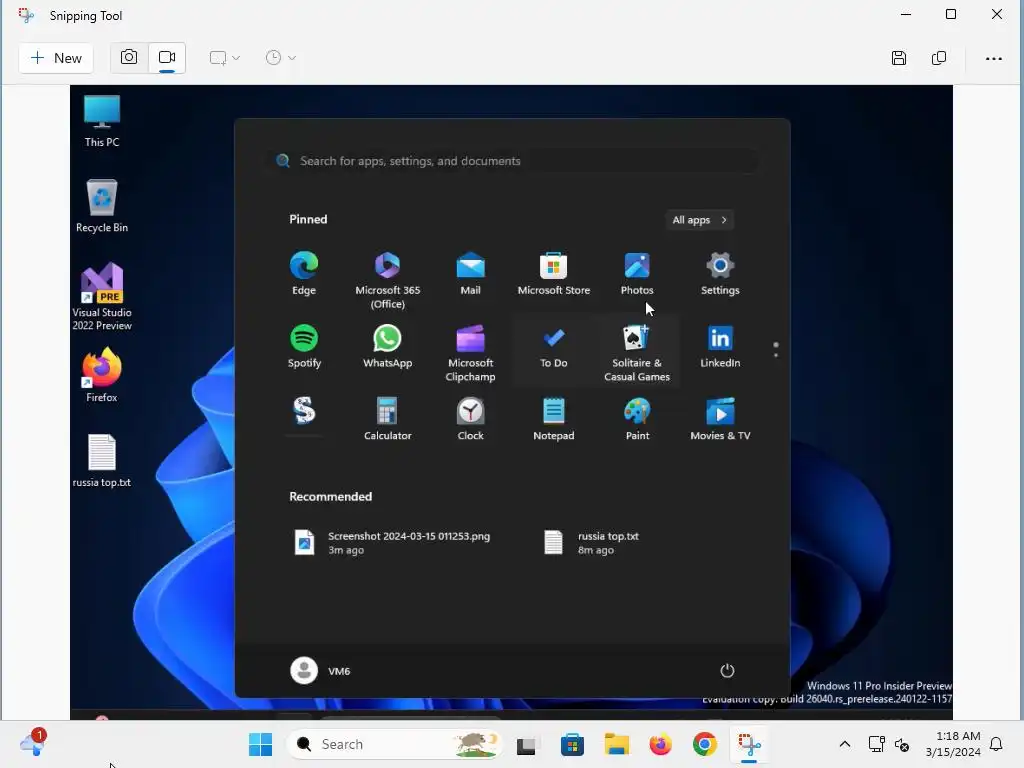1024x768 pixels.
Task: Launch the Paint app tile
Action: click(x=637, y=420)
